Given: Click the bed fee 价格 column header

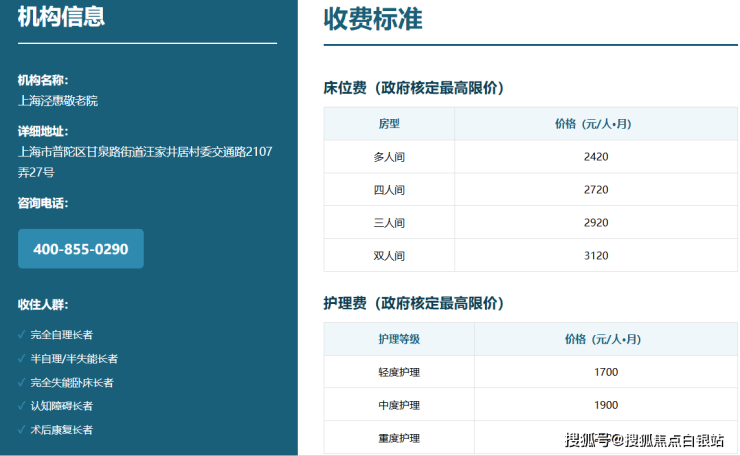Looking at the screenshot, I should (596, 124).
